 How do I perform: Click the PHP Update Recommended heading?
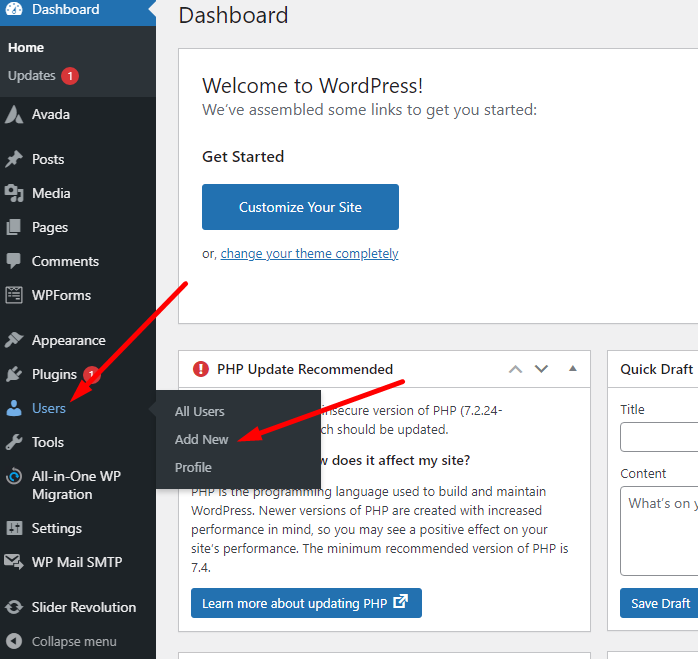305,369
